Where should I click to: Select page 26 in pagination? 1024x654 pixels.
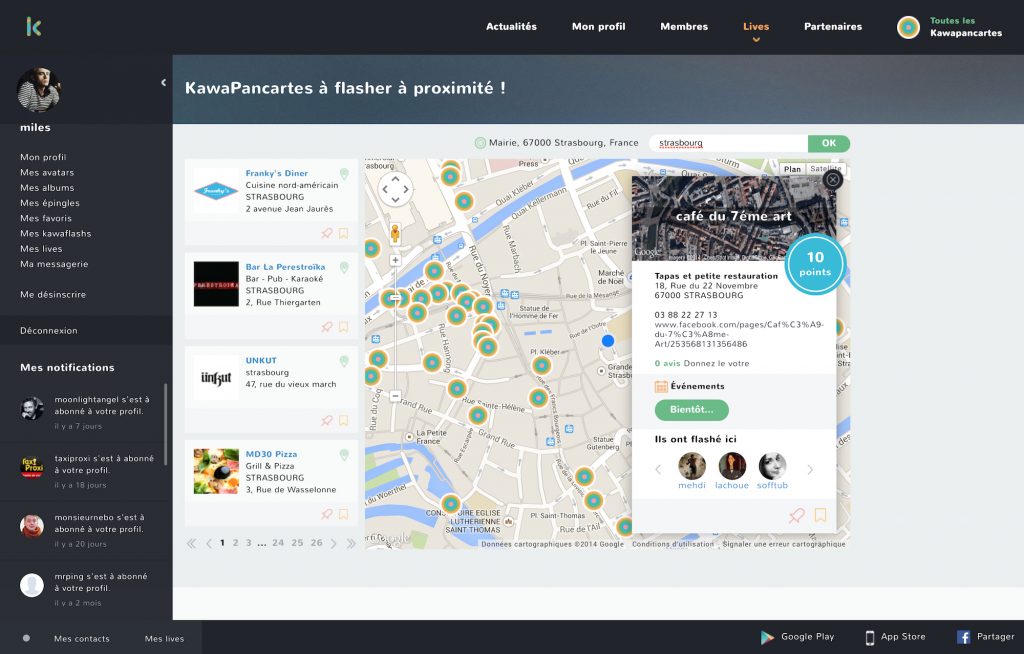(317, 543)
